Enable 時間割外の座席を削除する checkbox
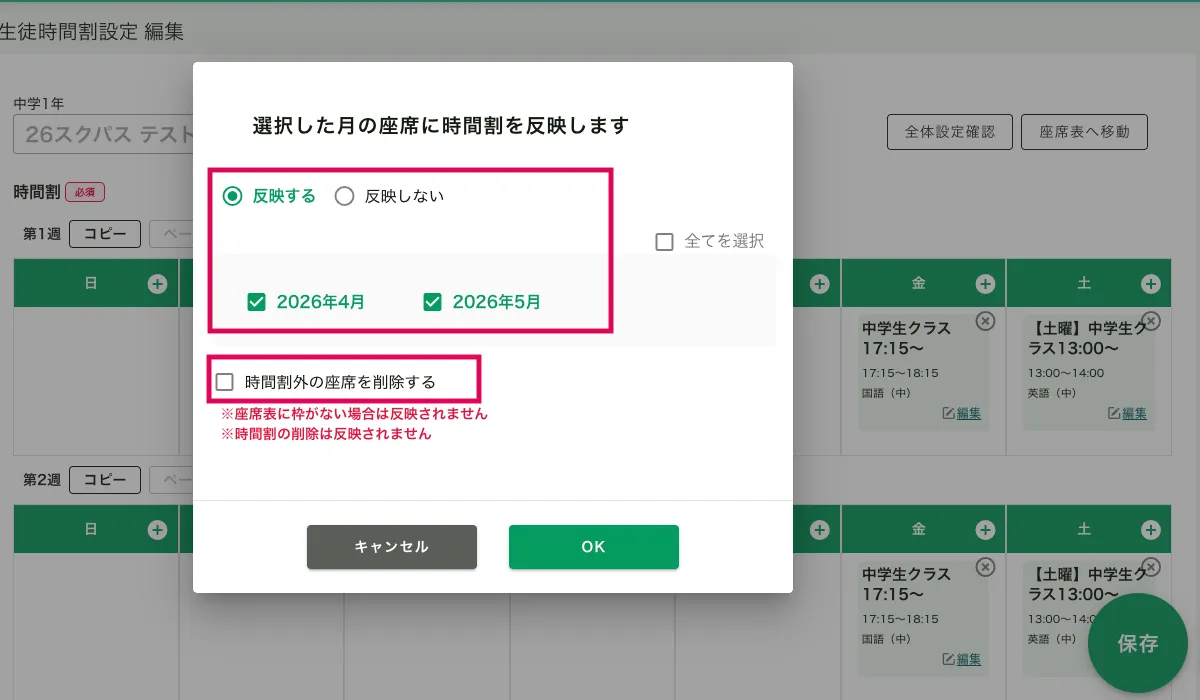Viewport: 1200px width, 700px height. pyautogui.click(x=225, y=382)
